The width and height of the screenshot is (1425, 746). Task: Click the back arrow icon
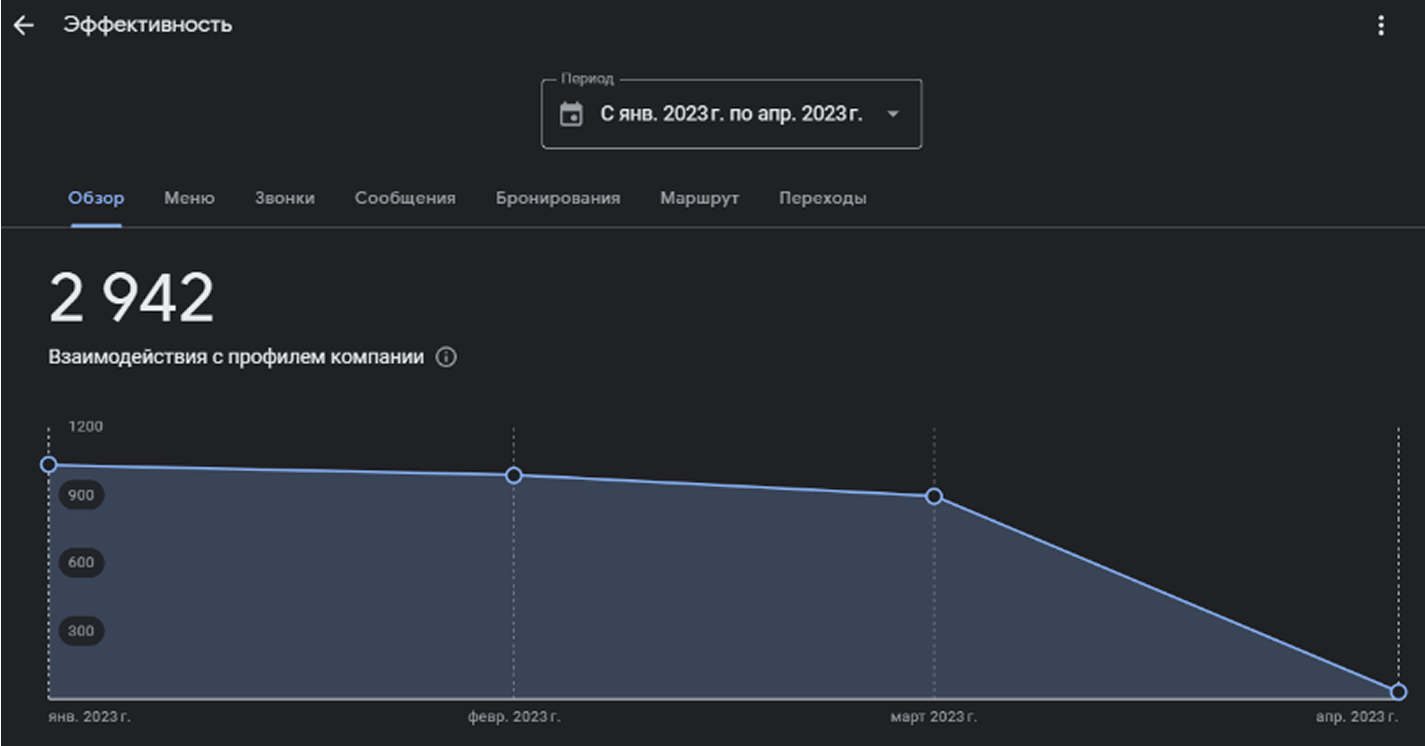coord(23,24)
